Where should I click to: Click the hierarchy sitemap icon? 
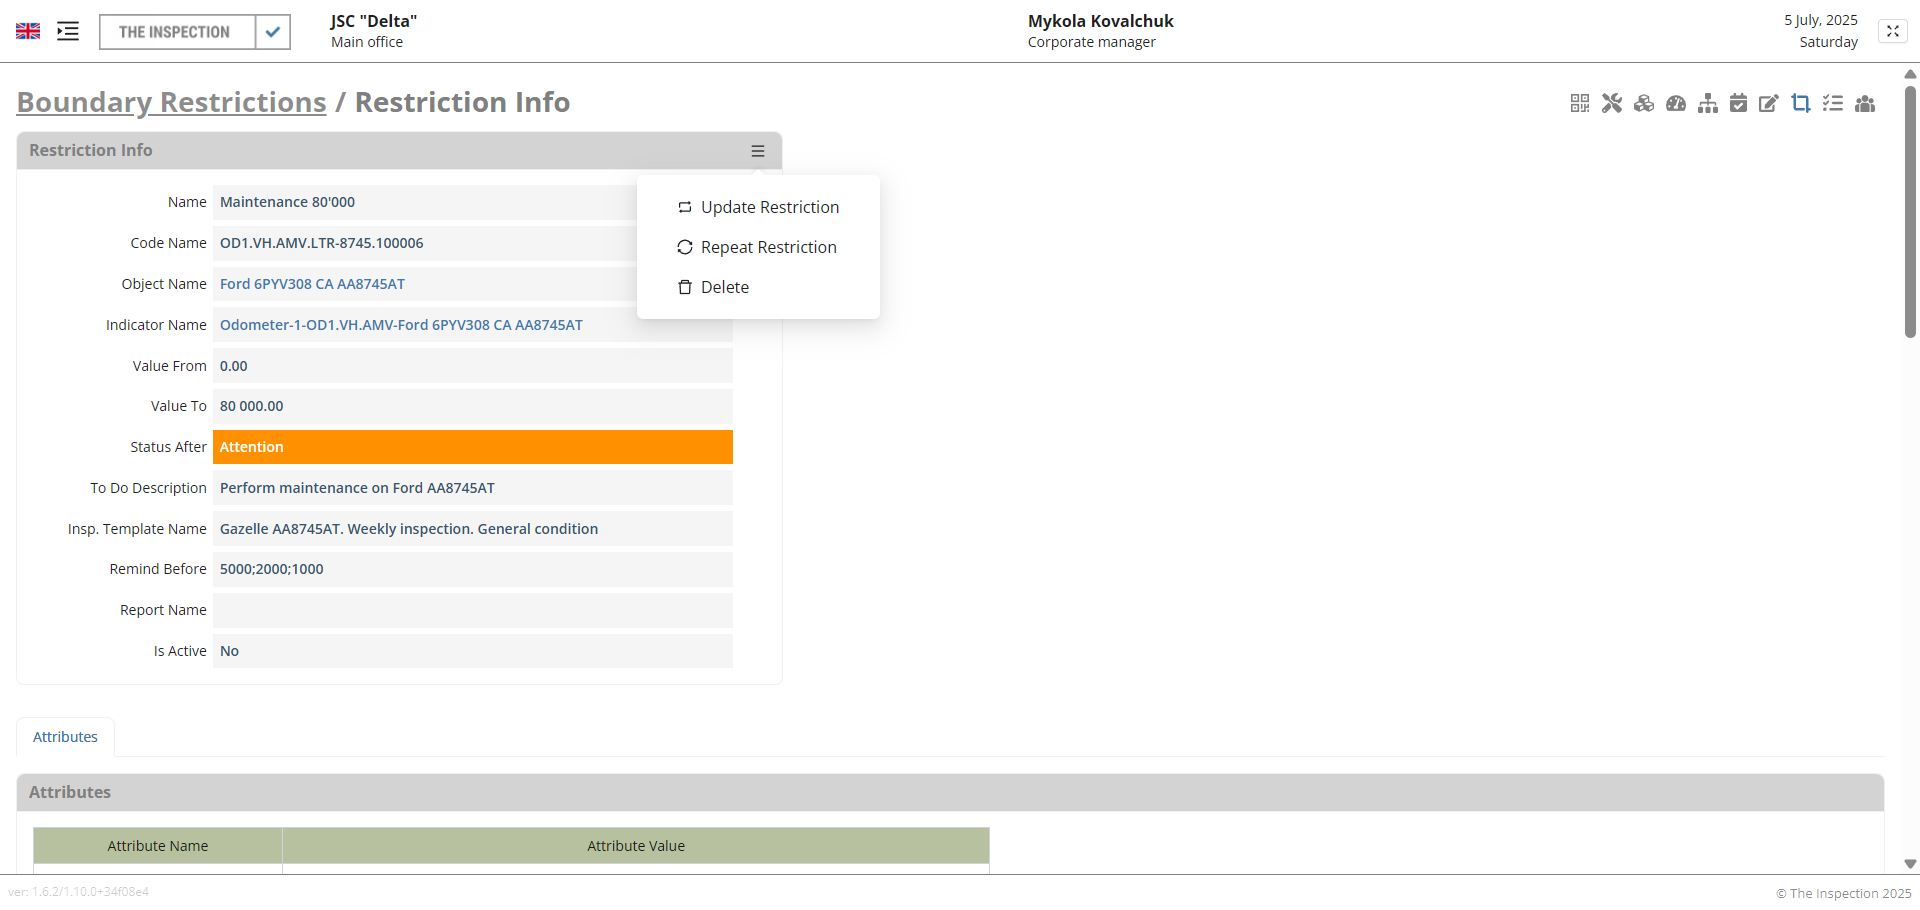point(1708,103)
